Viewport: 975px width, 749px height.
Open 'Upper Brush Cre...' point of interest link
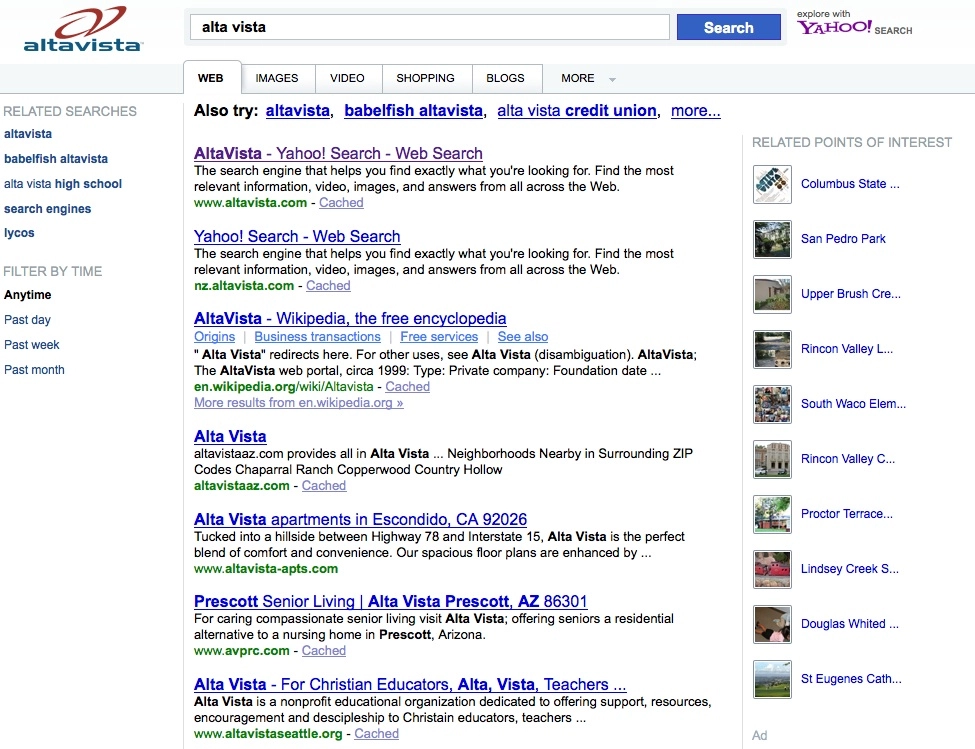click(851, 294)
